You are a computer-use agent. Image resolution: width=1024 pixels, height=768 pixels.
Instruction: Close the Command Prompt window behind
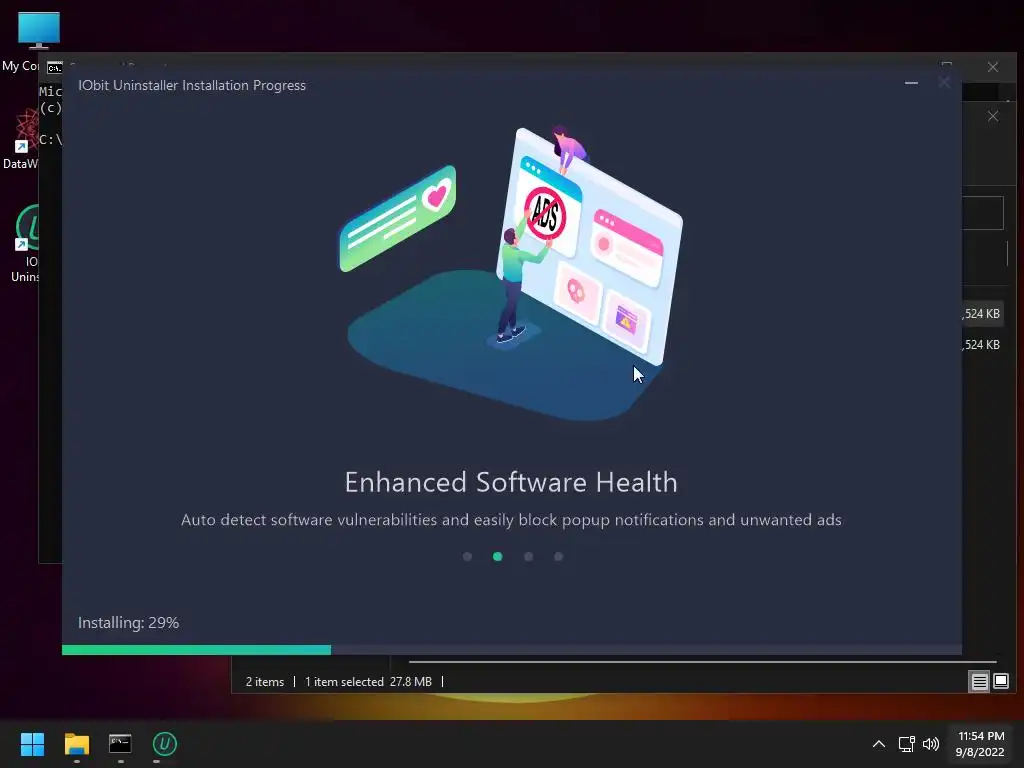(x=993, y=67)
